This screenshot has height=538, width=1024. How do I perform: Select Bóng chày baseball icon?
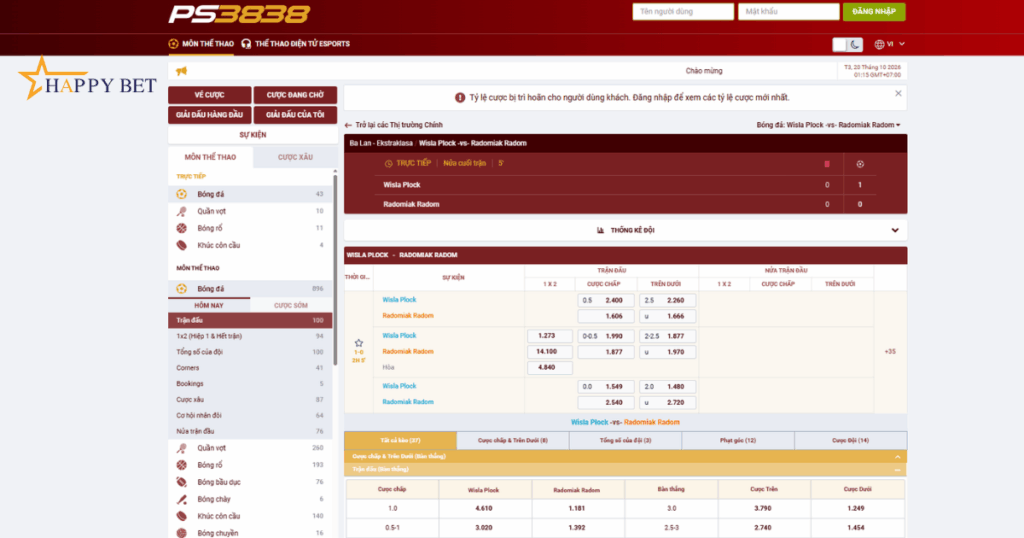[x=182, y=499]
